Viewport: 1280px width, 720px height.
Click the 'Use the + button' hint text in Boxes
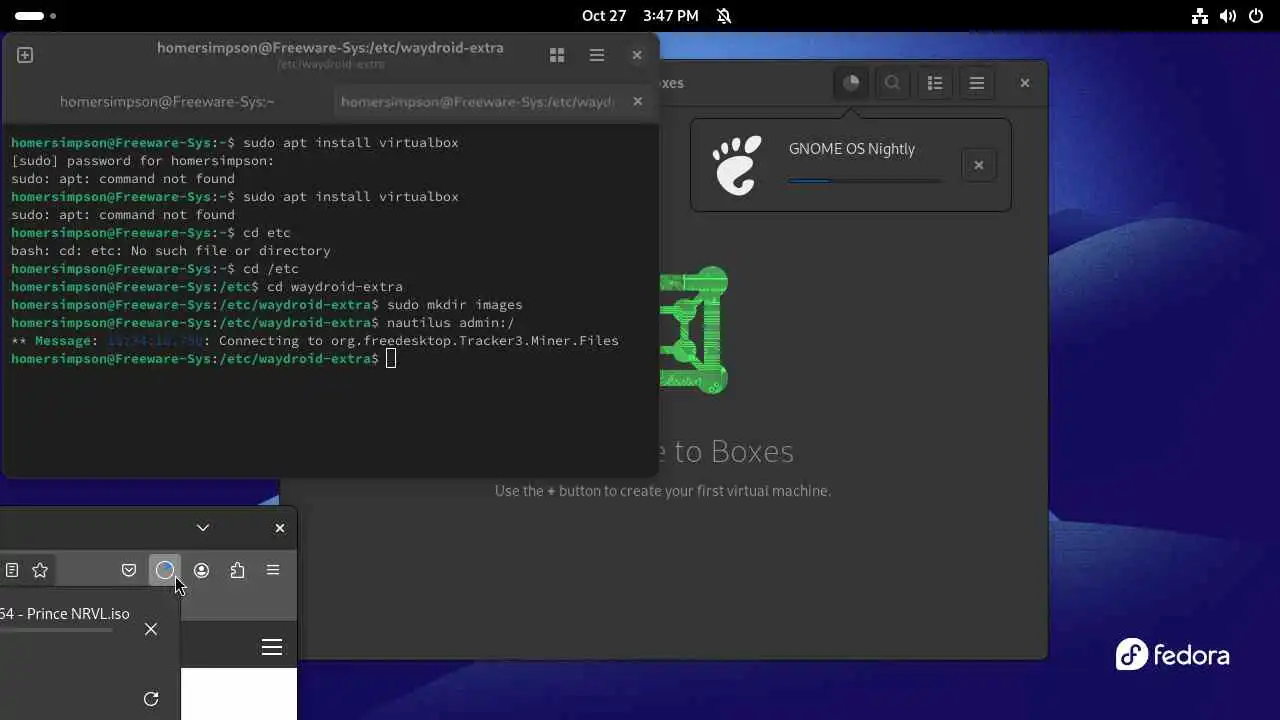click(663, 491)
